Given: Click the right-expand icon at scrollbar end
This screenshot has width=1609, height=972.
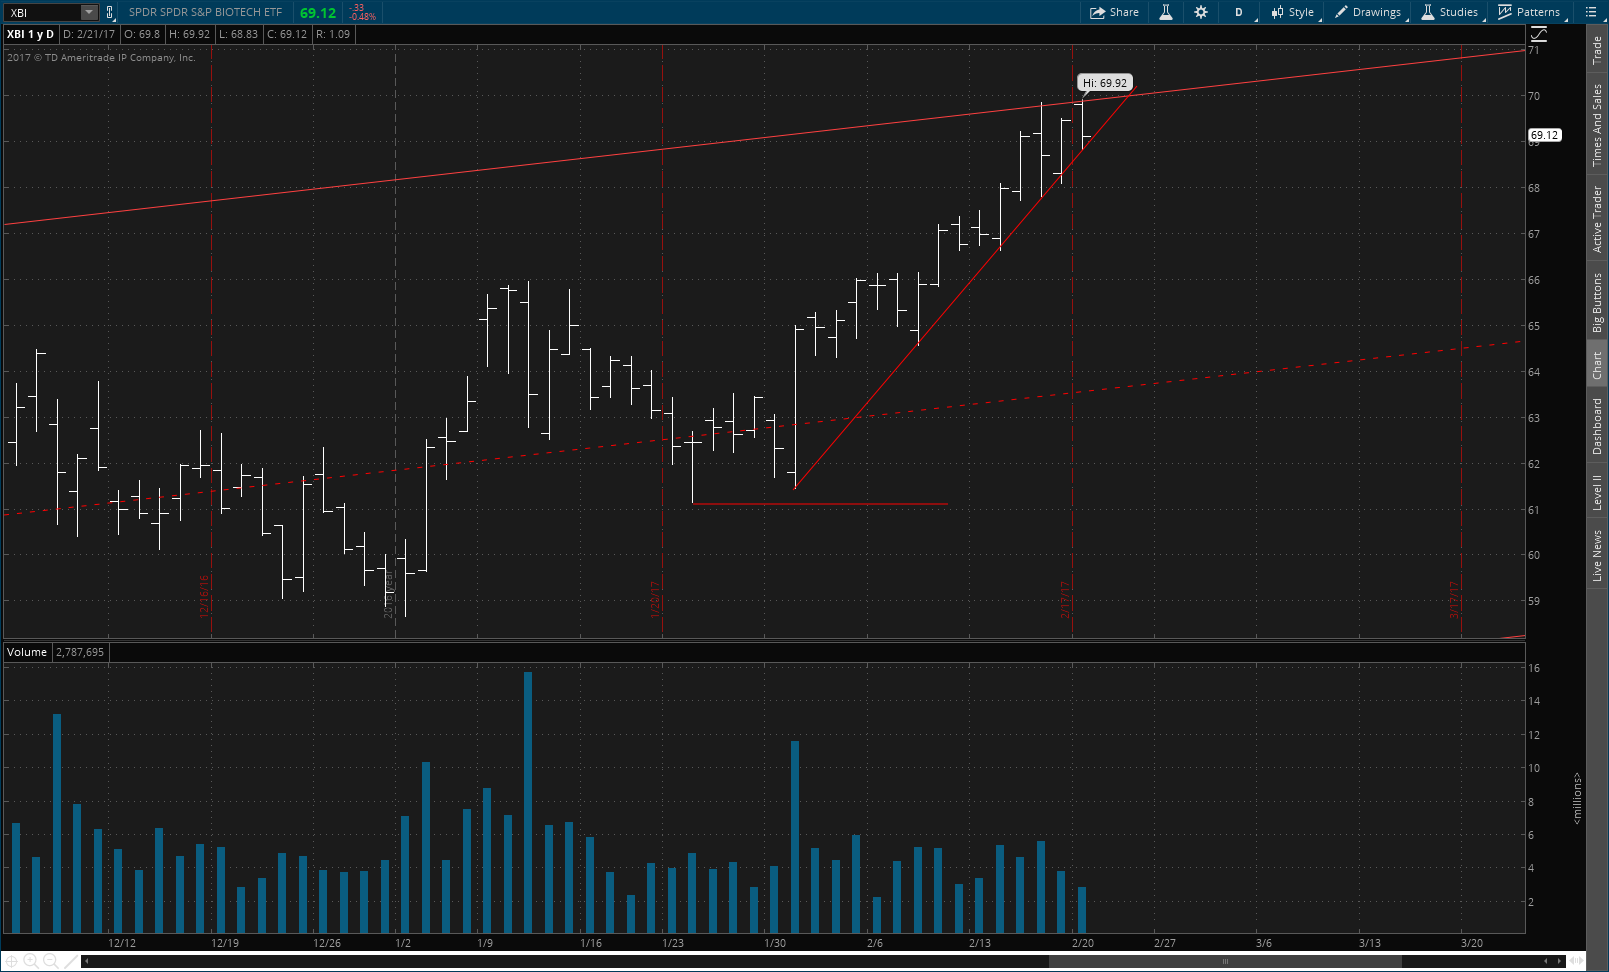Looking at the screenshot, I should (x=1577, y=961).
